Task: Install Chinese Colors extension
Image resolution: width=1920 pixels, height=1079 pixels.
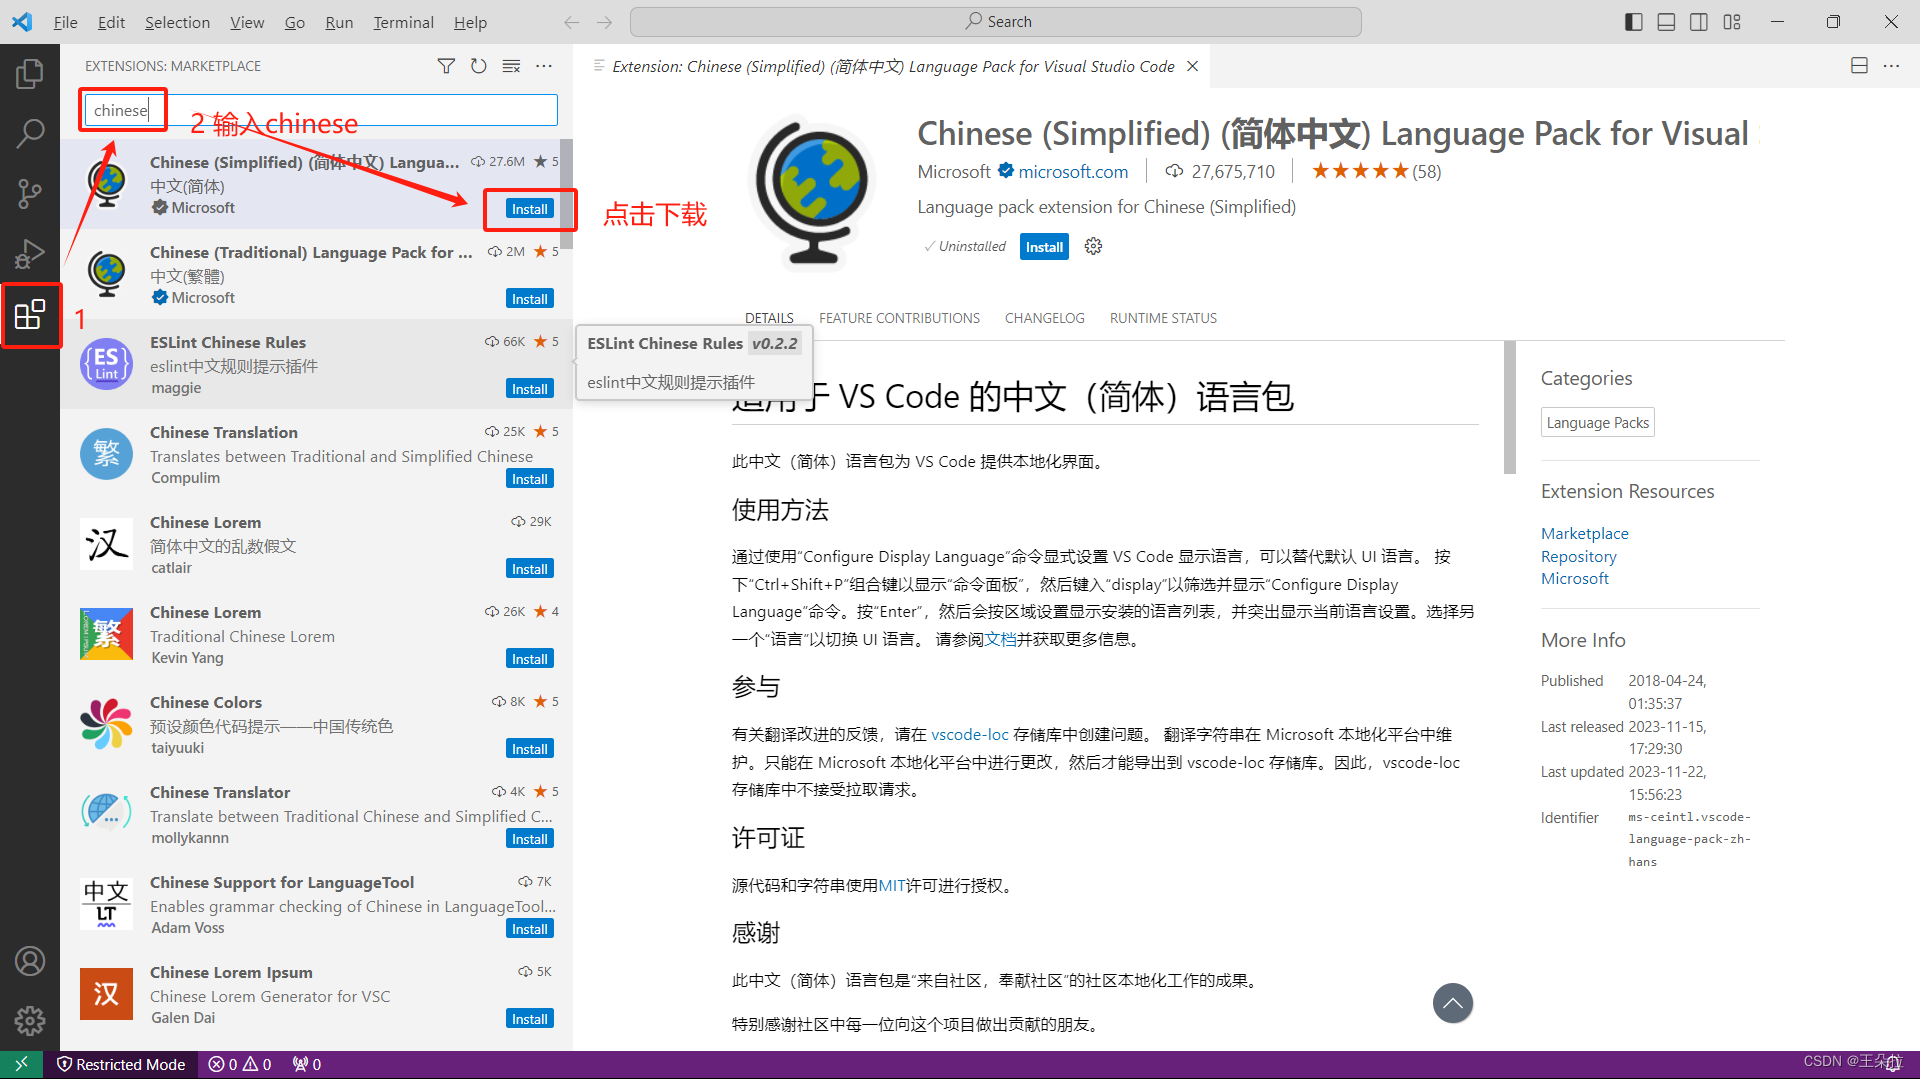Action: point(530,749)
